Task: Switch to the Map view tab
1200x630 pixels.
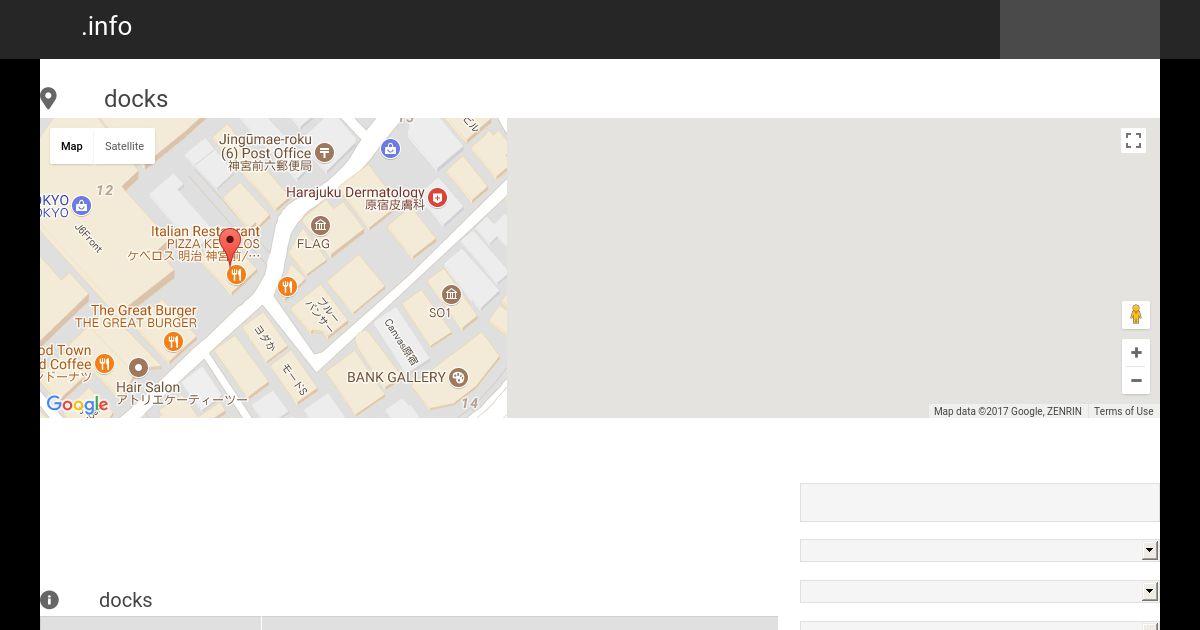Action: pyautogui.click(x=72, y=146)
